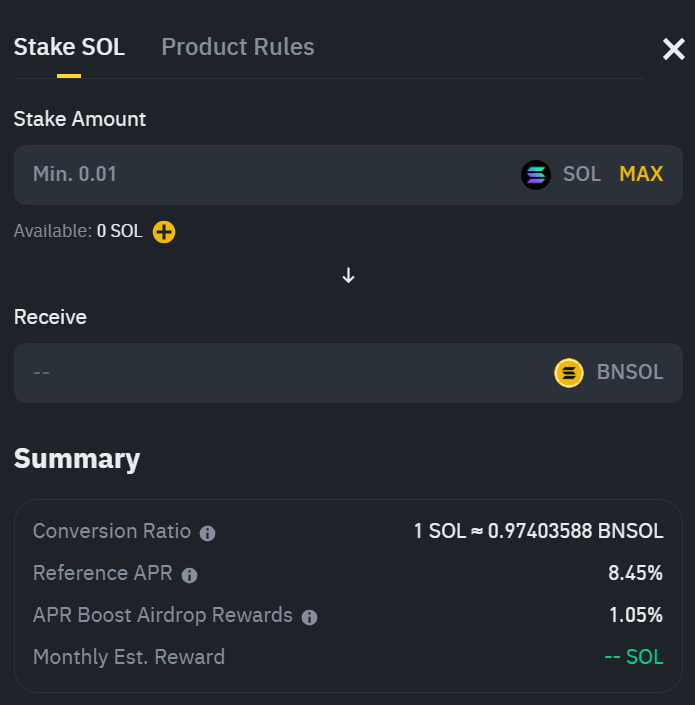Click the Conversion Ratio value text
The width and height of the screenshot is (695, 705).
538,531
